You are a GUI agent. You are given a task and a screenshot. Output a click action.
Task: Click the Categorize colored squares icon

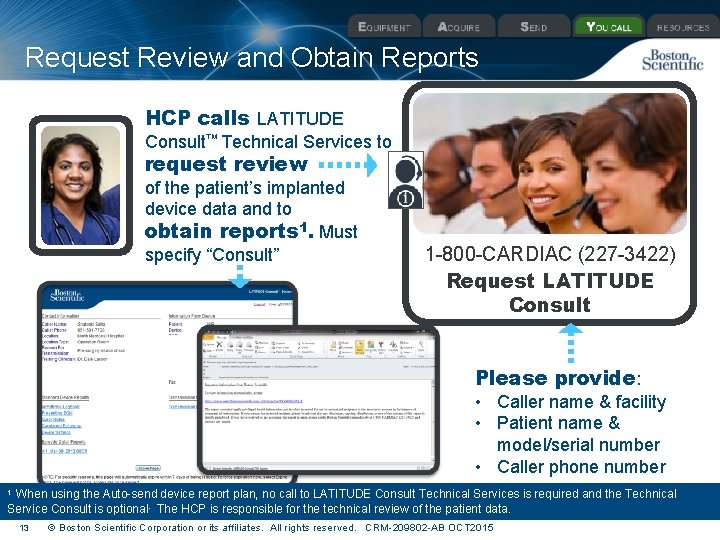click(x=370, y=347)
